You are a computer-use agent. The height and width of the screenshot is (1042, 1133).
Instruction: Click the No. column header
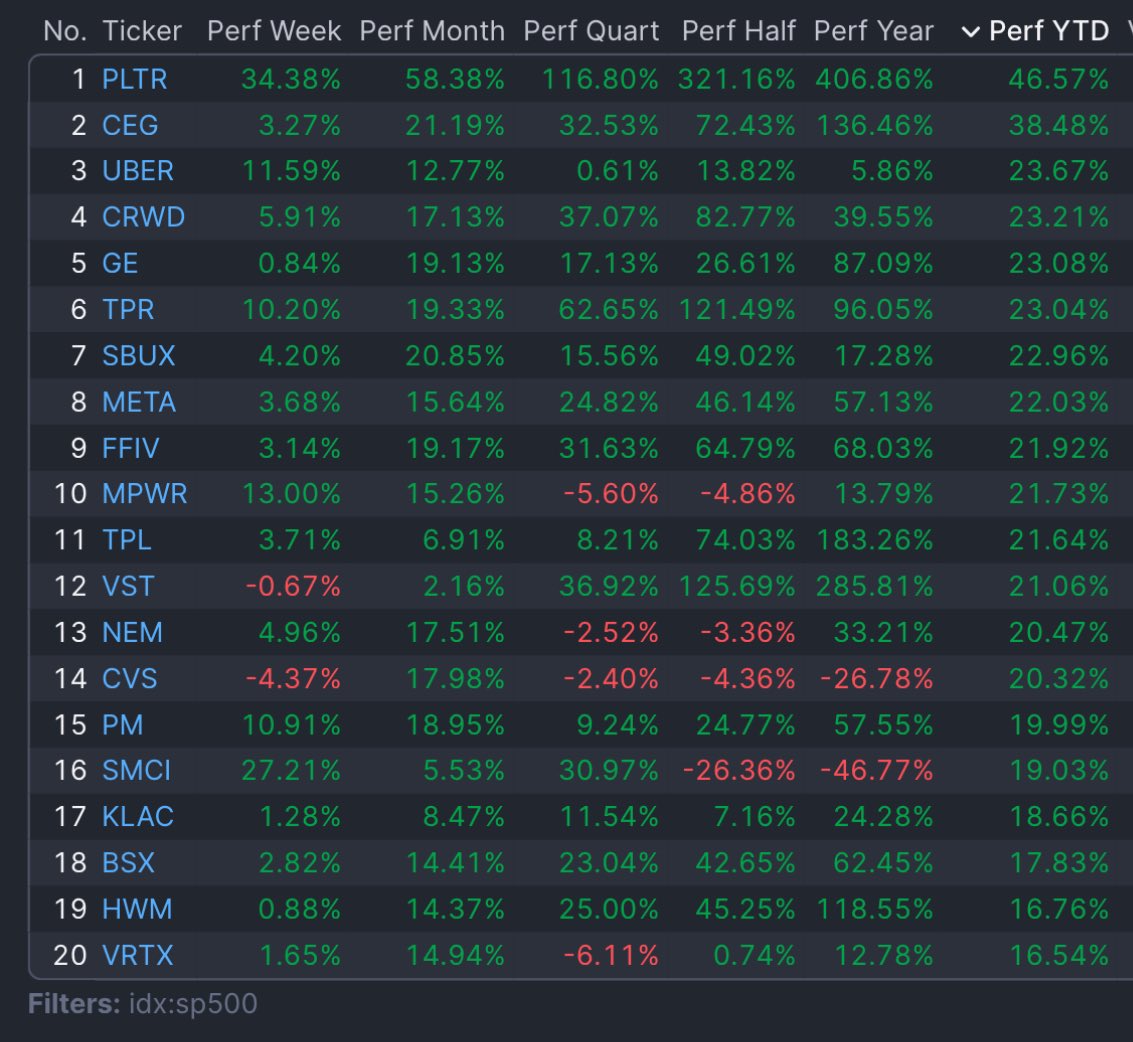point(66,32)
